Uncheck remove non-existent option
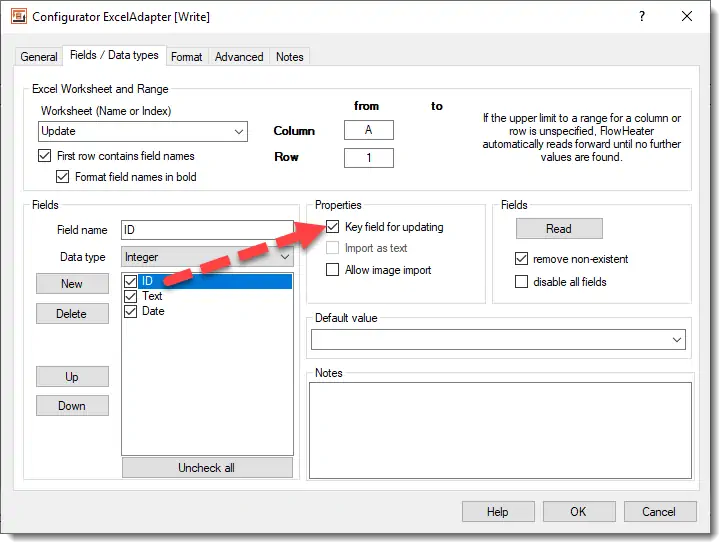Viewport: 726px width, 549px height. [x=521, y=259]
